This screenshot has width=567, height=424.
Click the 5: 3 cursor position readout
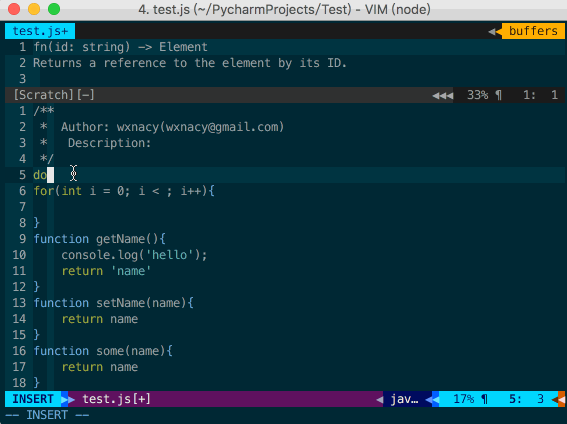pyautogui.click(x=526, y=399)
